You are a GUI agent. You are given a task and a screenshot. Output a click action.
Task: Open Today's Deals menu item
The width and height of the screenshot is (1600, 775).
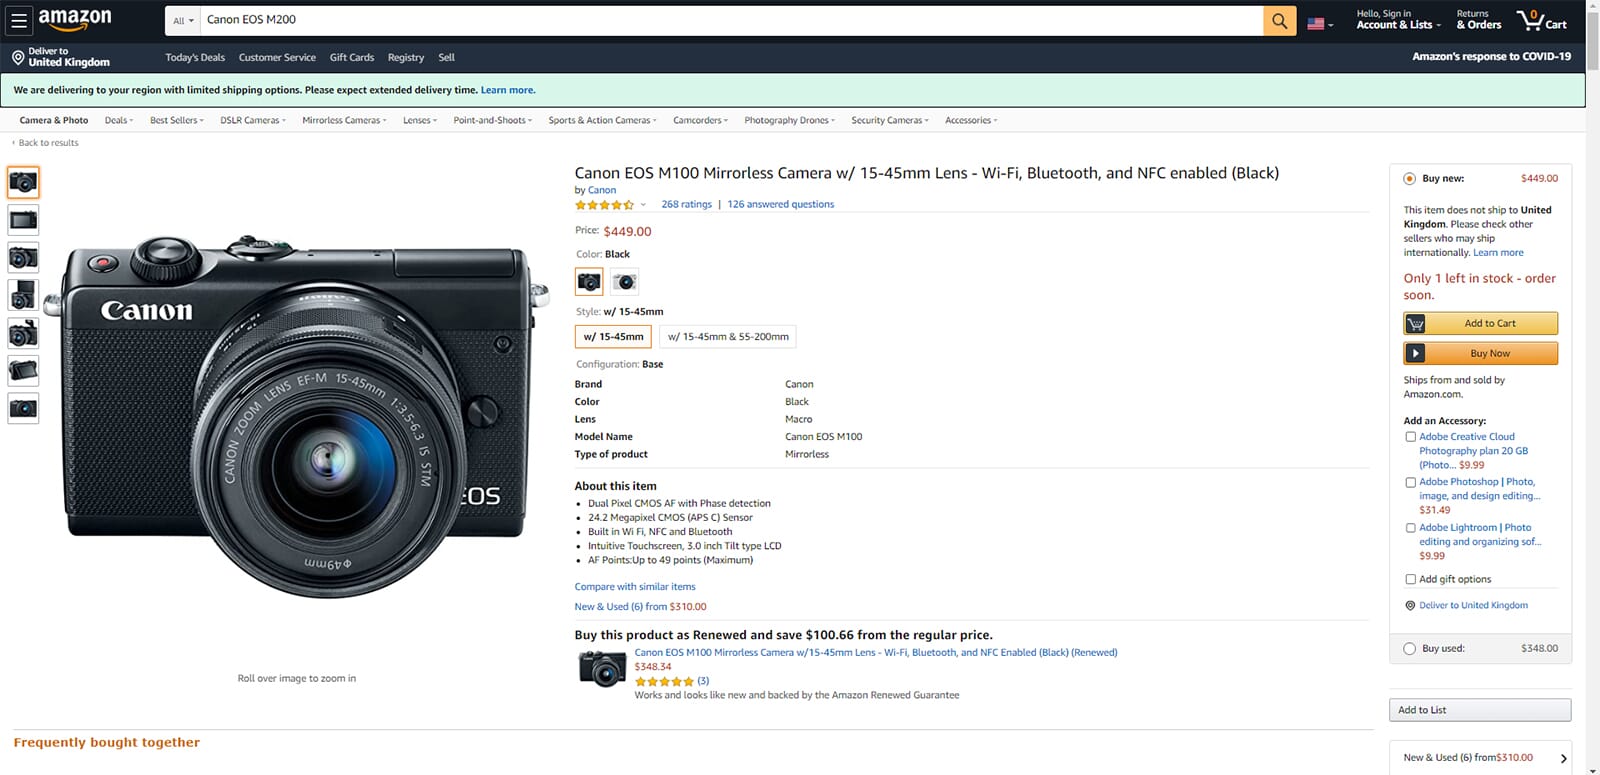coord(195,58)
